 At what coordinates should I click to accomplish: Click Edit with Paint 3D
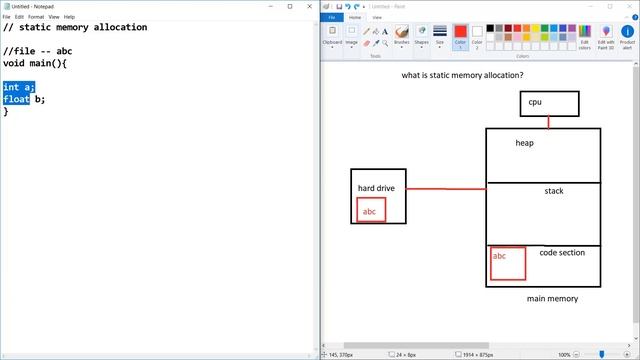click(606, 37)
